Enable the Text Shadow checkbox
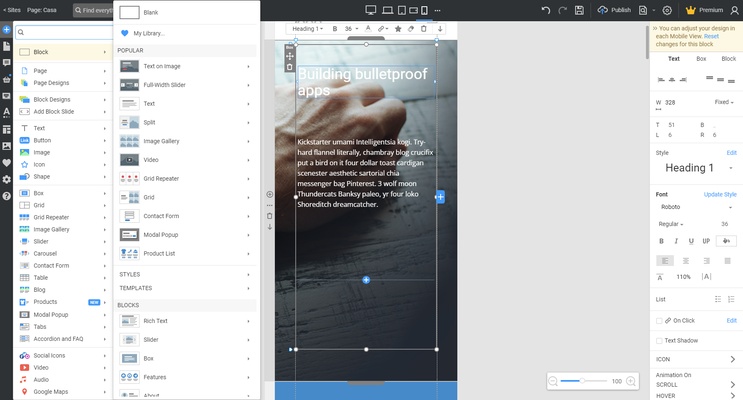Screen dimensions: 743x400 659,341
